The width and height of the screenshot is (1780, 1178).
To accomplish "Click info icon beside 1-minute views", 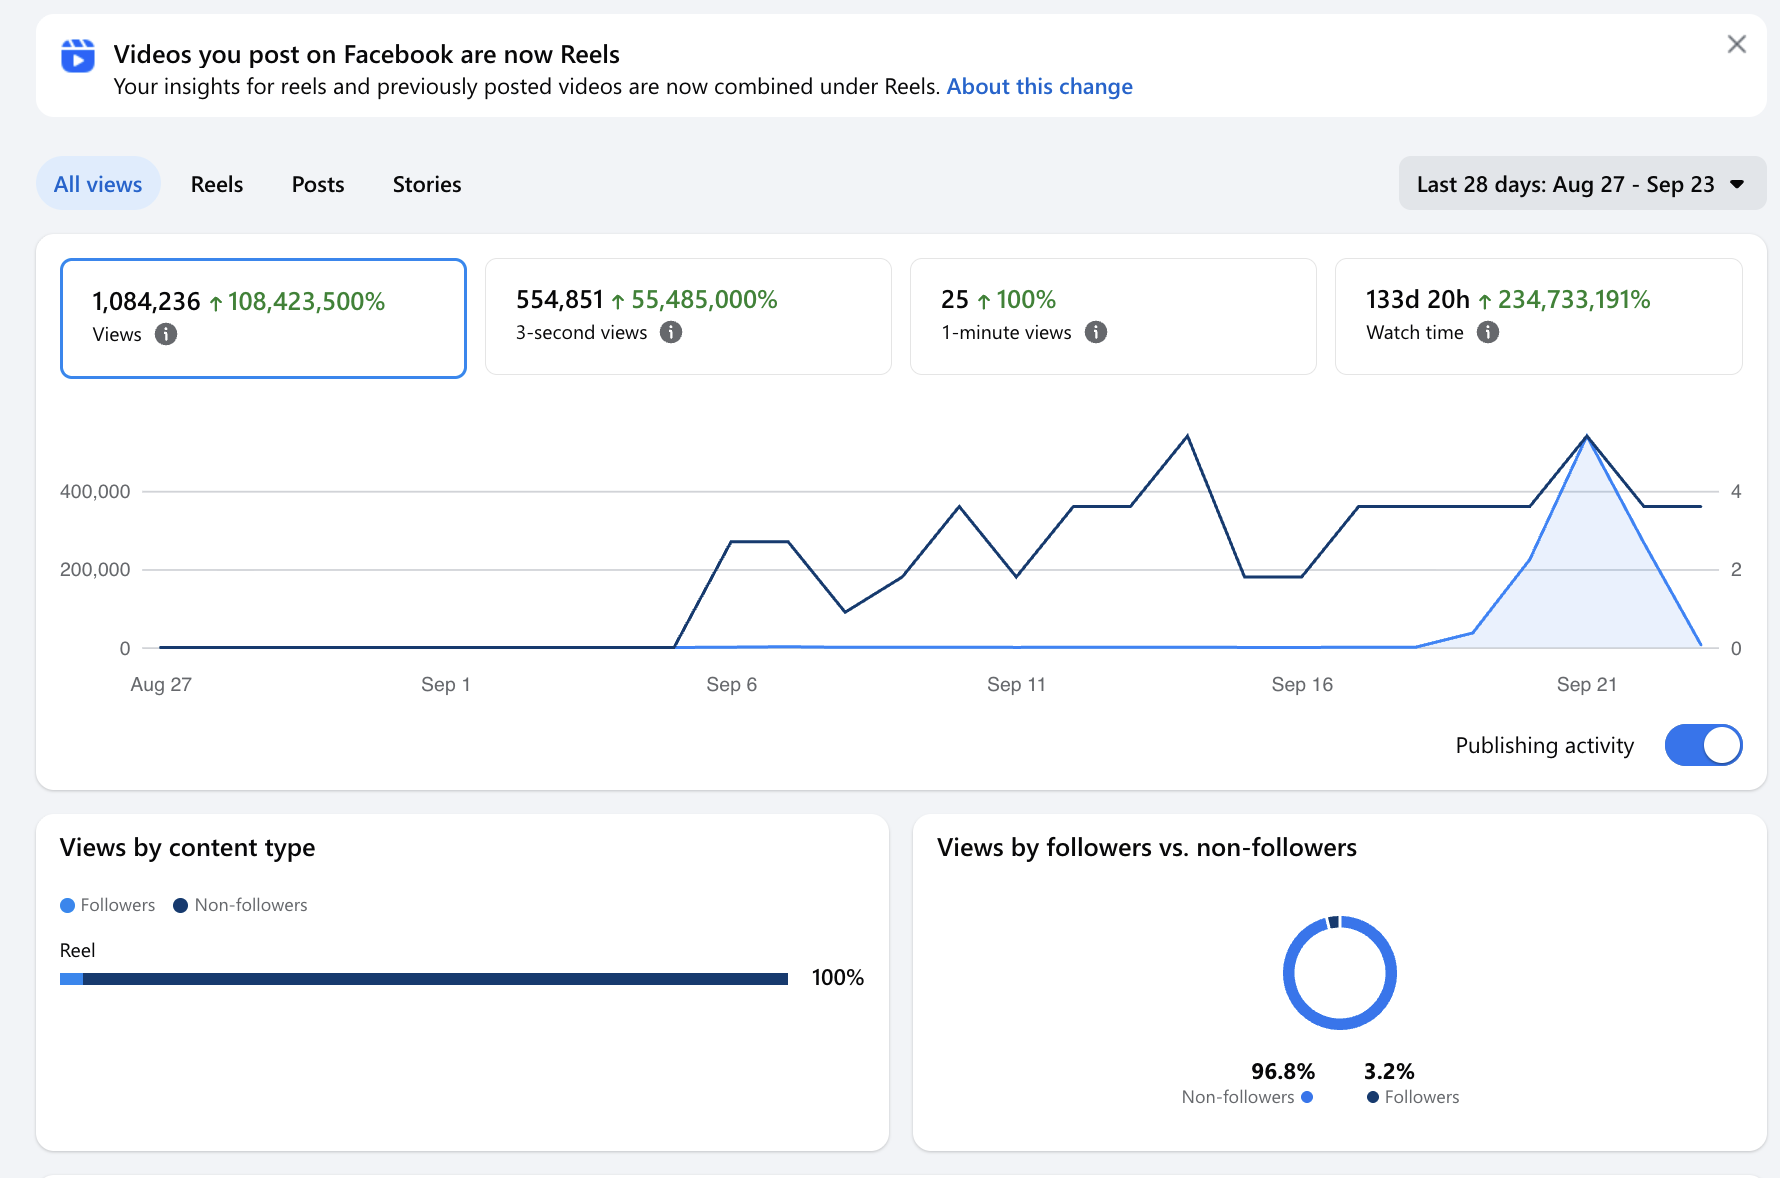I will [x=1096, y=332].
